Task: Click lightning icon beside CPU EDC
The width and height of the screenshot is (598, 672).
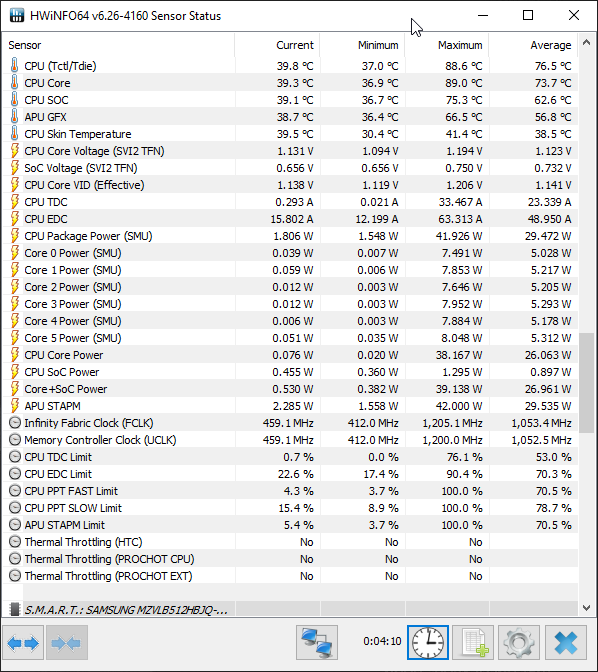Action: pos(15,219)
